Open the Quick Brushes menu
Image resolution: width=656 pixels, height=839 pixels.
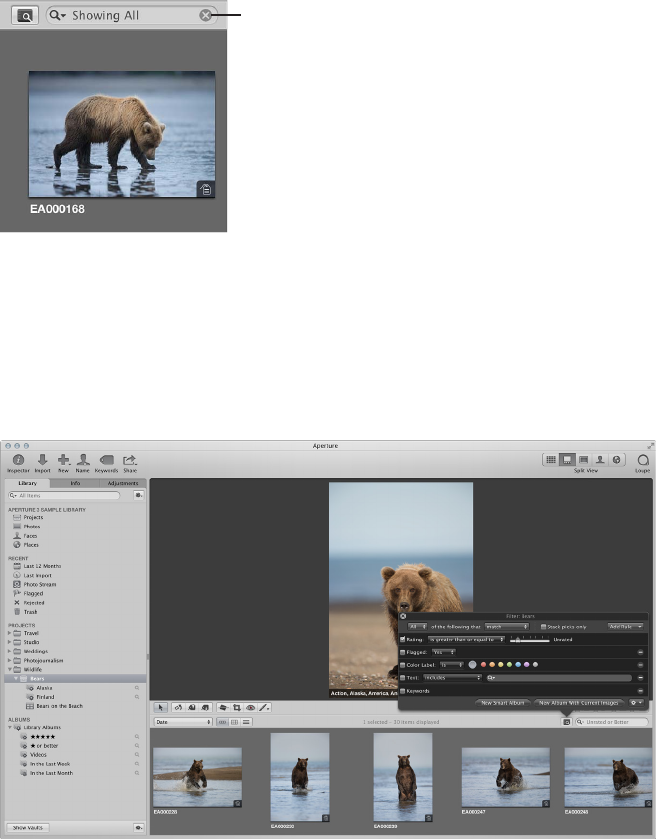pos(264,707)
